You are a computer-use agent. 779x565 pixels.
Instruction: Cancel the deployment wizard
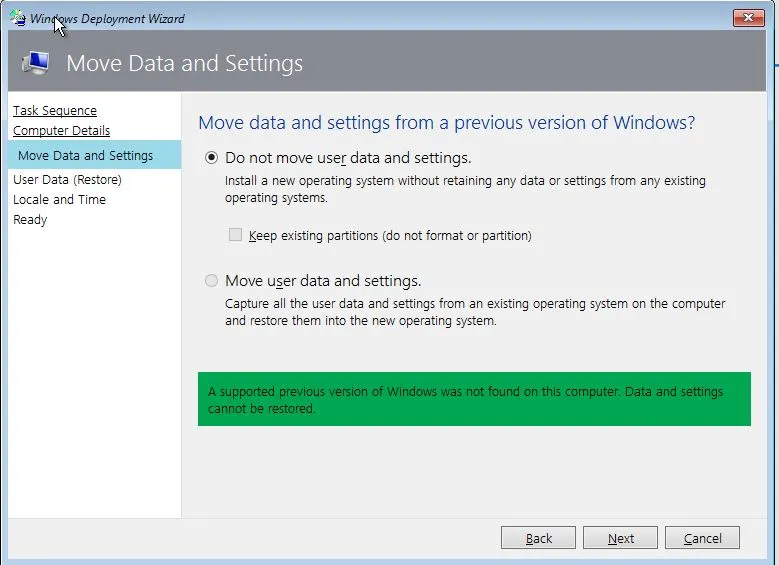click(x=702, y=538)
